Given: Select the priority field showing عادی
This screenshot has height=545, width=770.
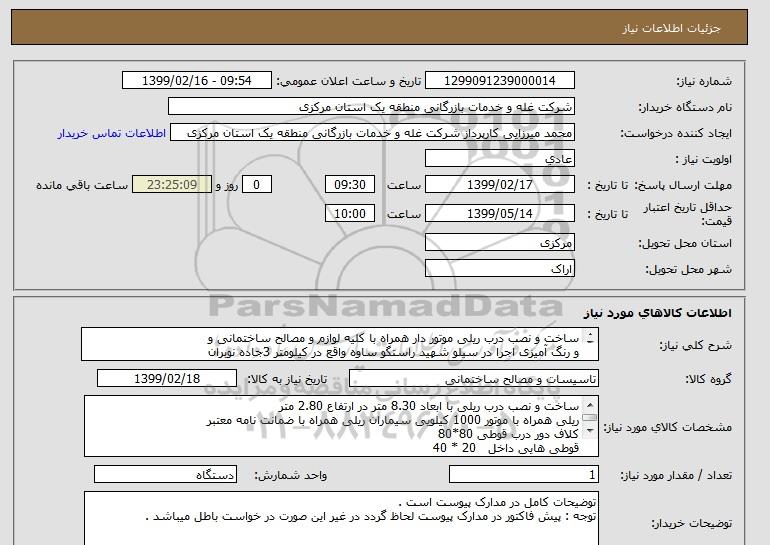Looking at the screenshot, I should (499, 159).
